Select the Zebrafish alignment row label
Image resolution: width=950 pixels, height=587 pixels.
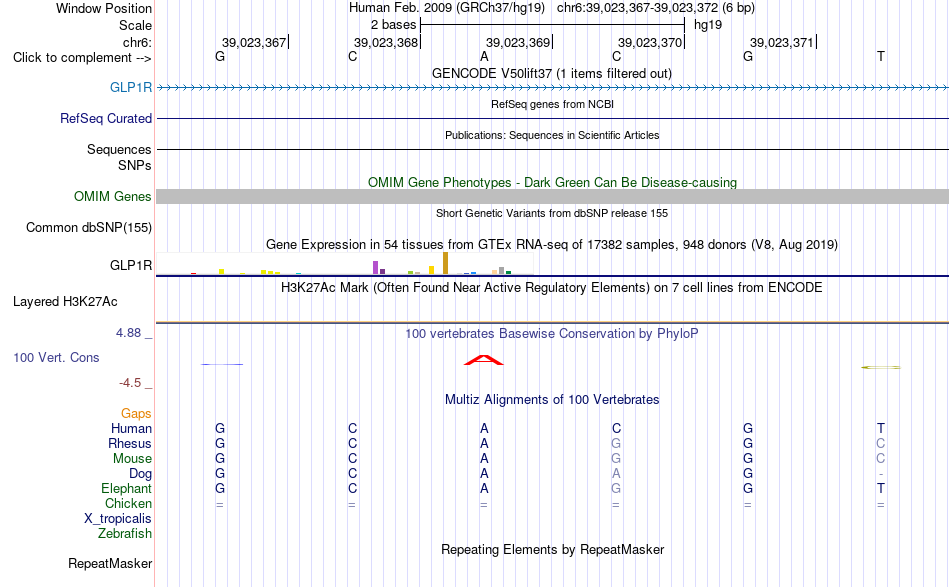pyautogui.click(x=125, y=534)
